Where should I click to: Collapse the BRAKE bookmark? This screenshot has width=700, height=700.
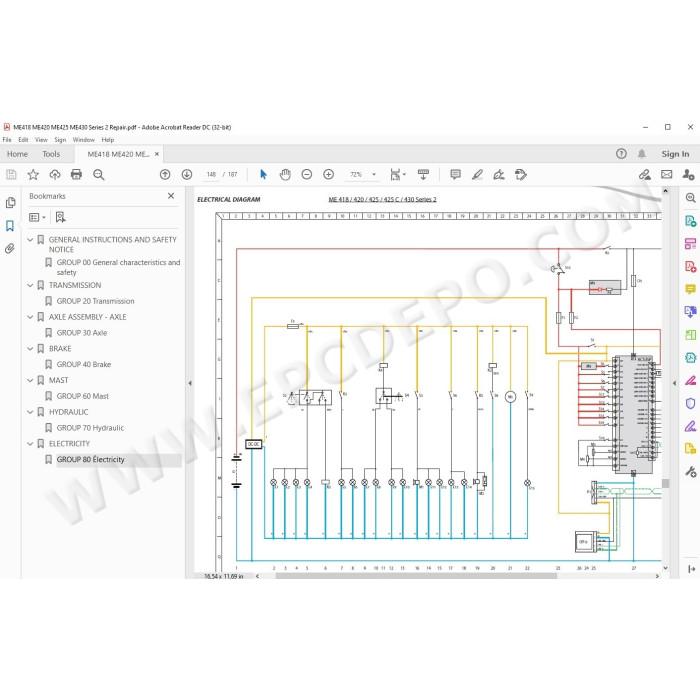pos(30,349)
